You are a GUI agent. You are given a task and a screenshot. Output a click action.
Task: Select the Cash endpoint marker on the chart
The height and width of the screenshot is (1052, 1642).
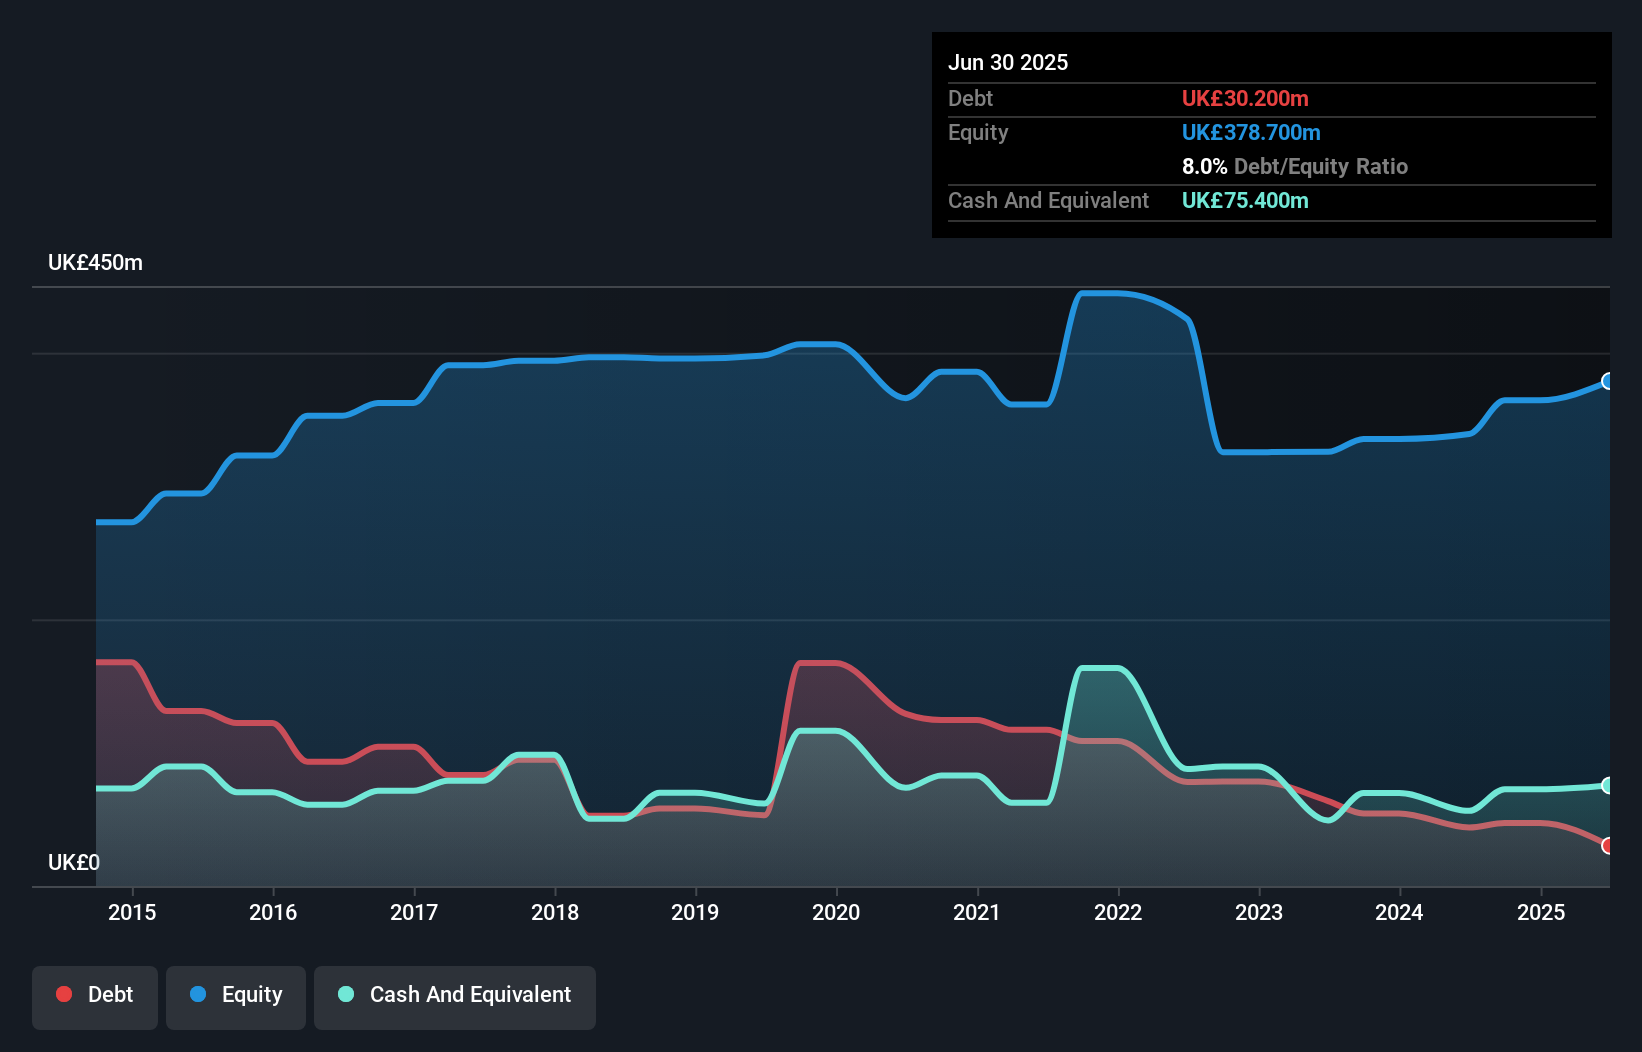[x=1608, y=786]
